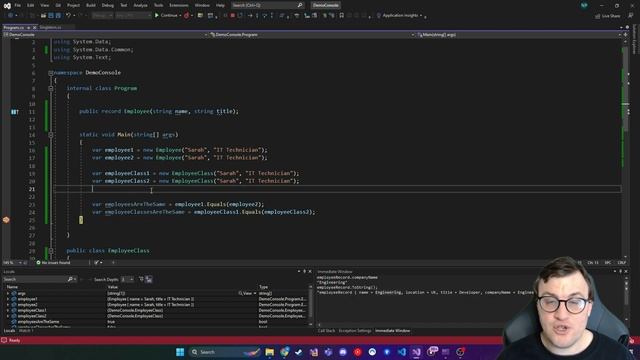Open Visual Studio Code from taskbar
640x360 pixels.
[x=402, y=352]
